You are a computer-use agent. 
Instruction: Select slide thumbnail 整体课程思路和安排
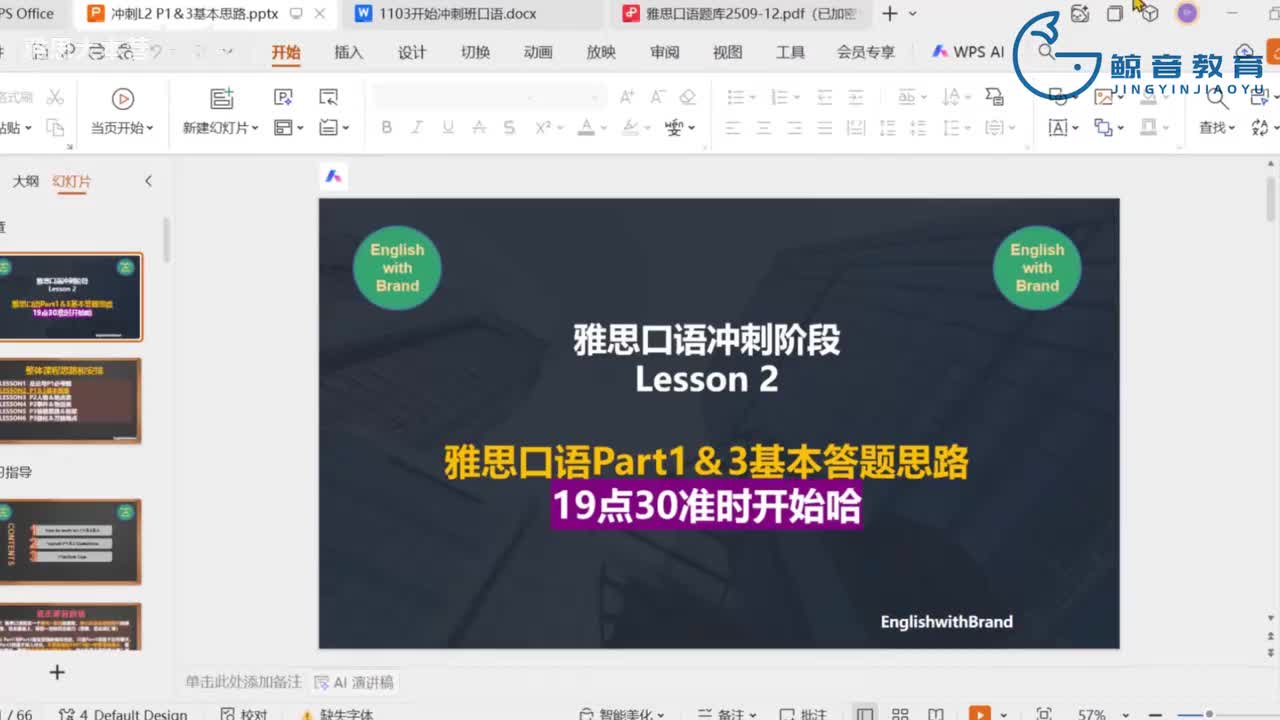70,400
